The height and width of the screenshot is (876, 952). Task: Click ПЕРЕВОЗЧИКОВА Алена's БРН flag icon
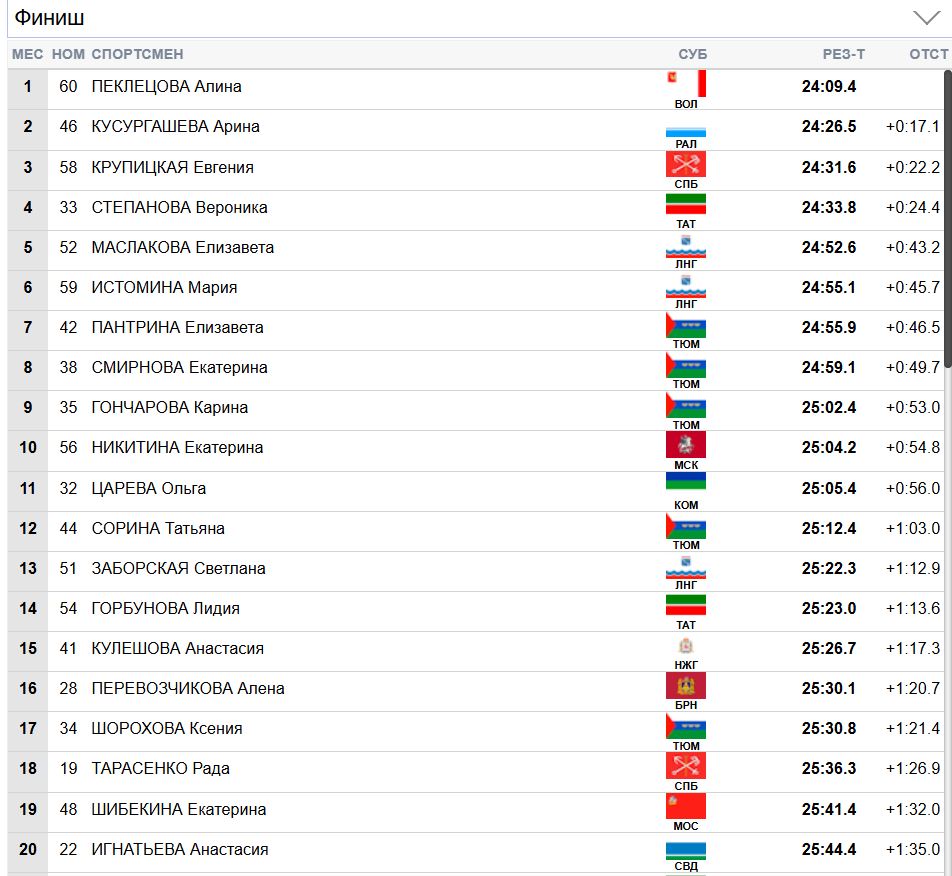point(686,685)
